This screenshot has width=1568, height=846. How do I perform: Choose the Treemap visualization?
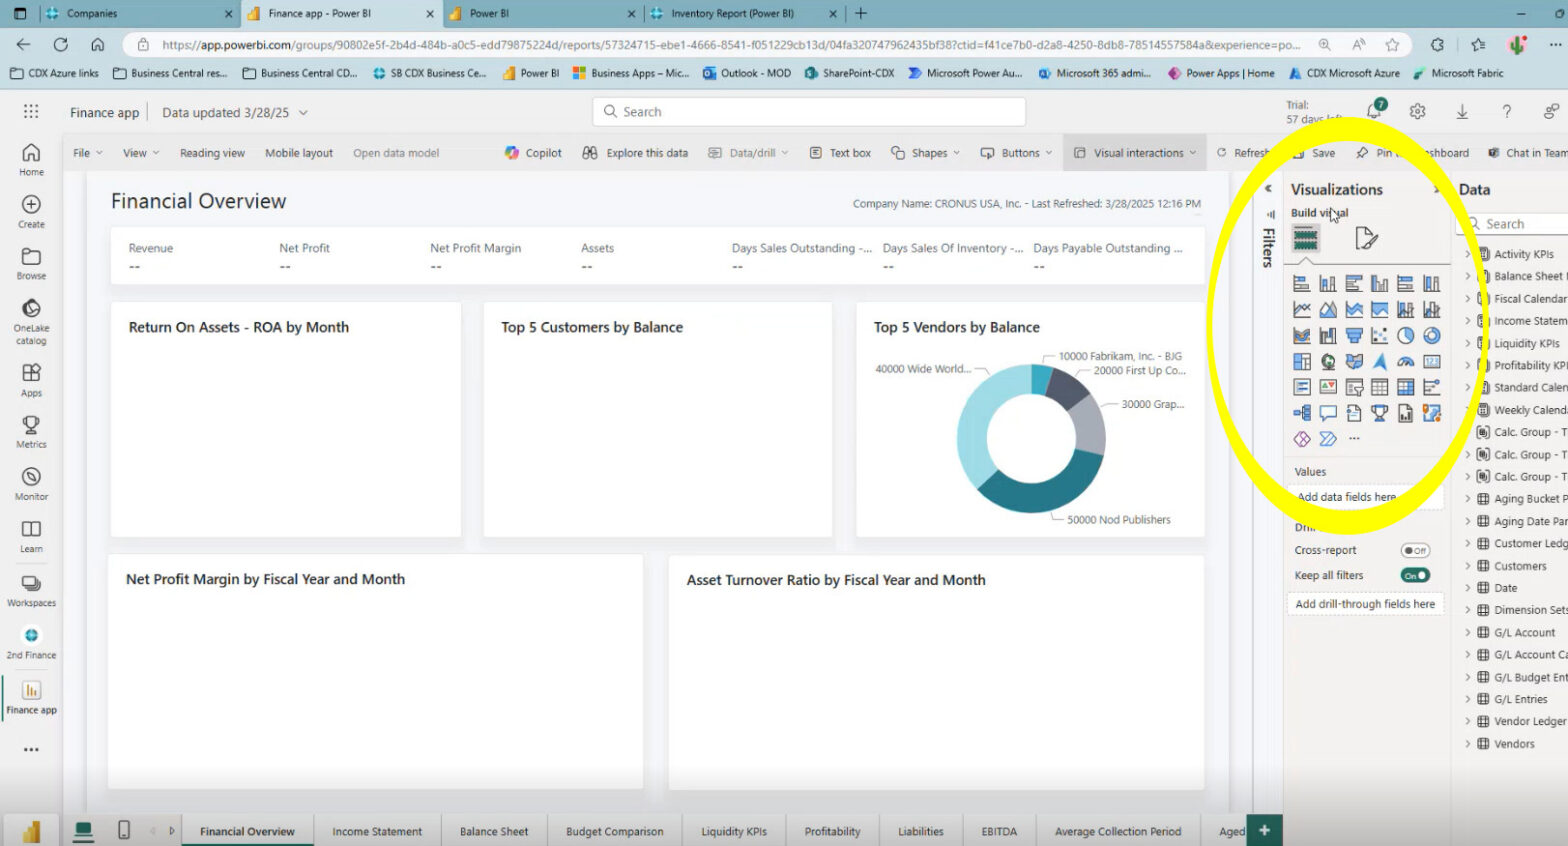(x=1301, y=362)
